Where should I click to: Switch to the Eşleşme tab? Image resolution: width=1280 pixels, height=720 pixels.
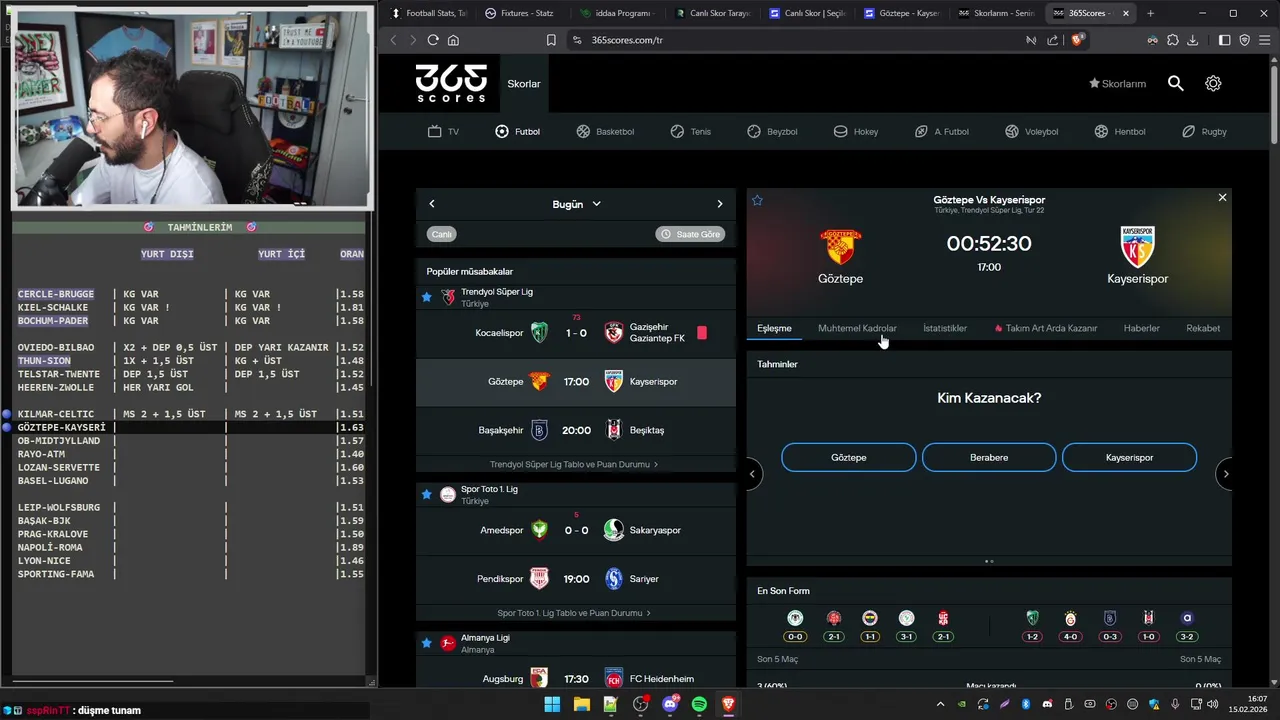point(774,328)
